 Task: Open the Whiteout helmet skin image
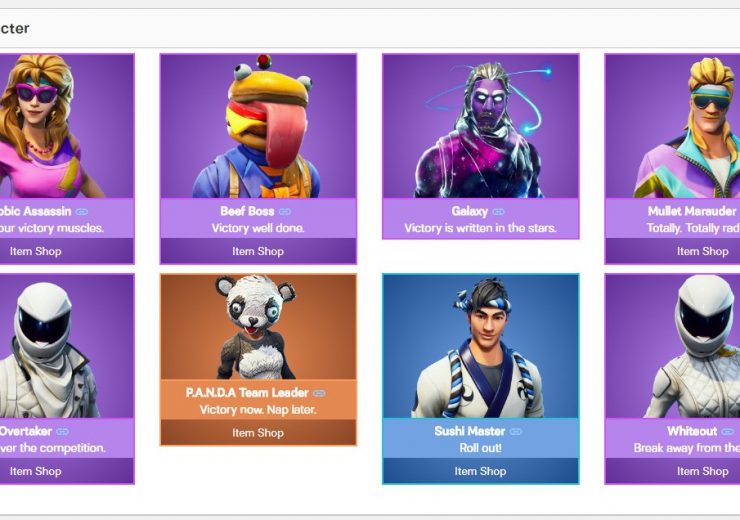[x=673, y=346]
